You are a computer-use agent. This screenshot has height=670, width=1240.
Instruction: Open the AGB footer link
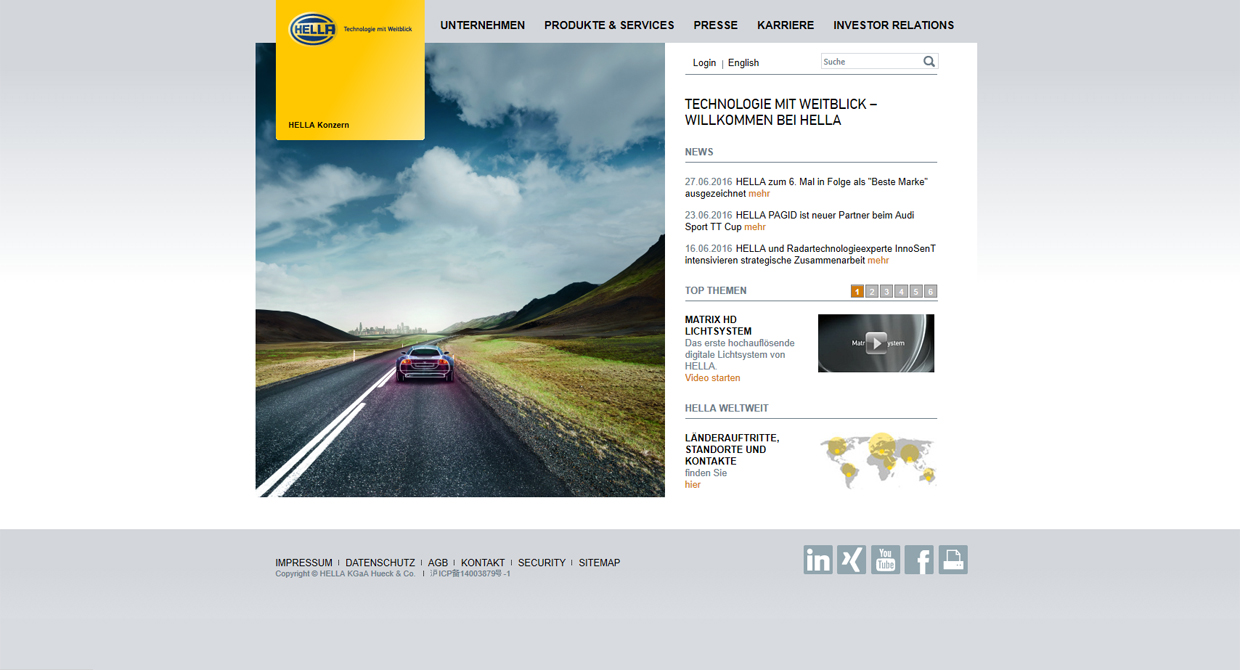click(438, 563)
